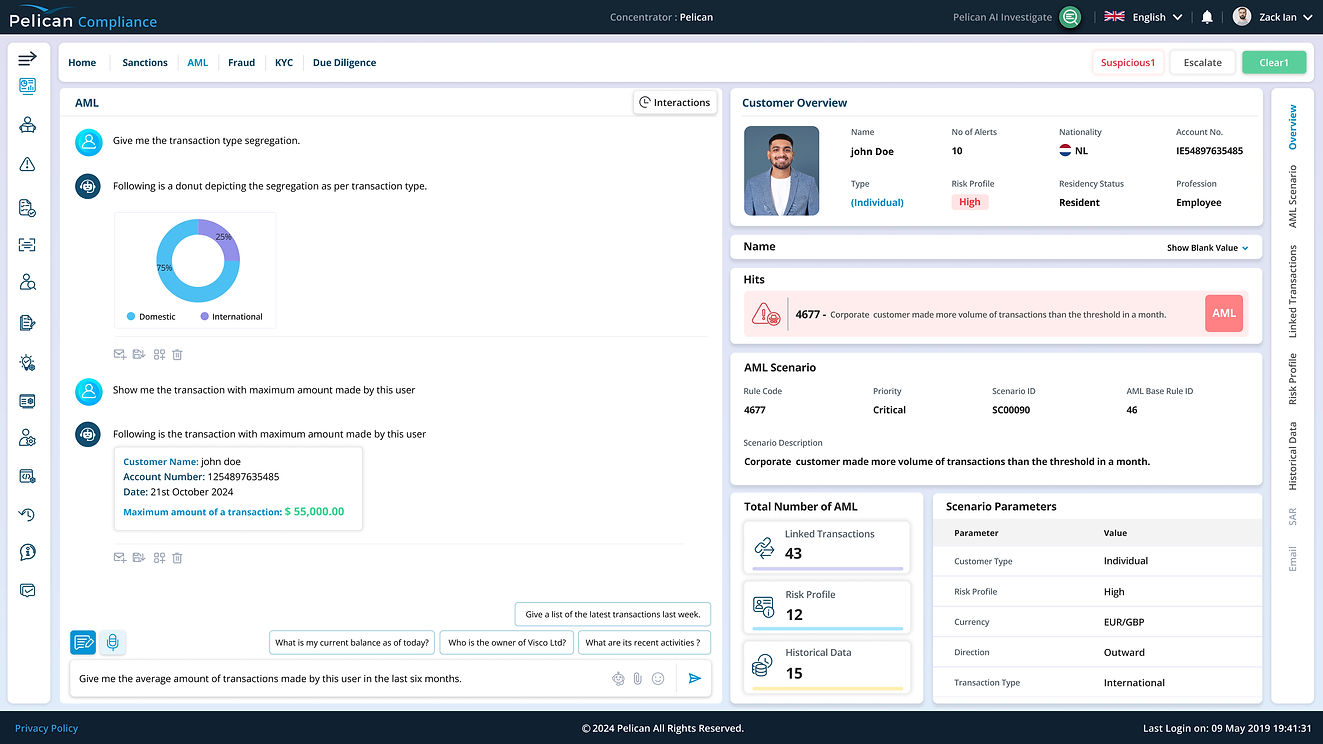Click the hamburger menu expand arrow icon
This screenshot has height=744, width=1323.
27,59
